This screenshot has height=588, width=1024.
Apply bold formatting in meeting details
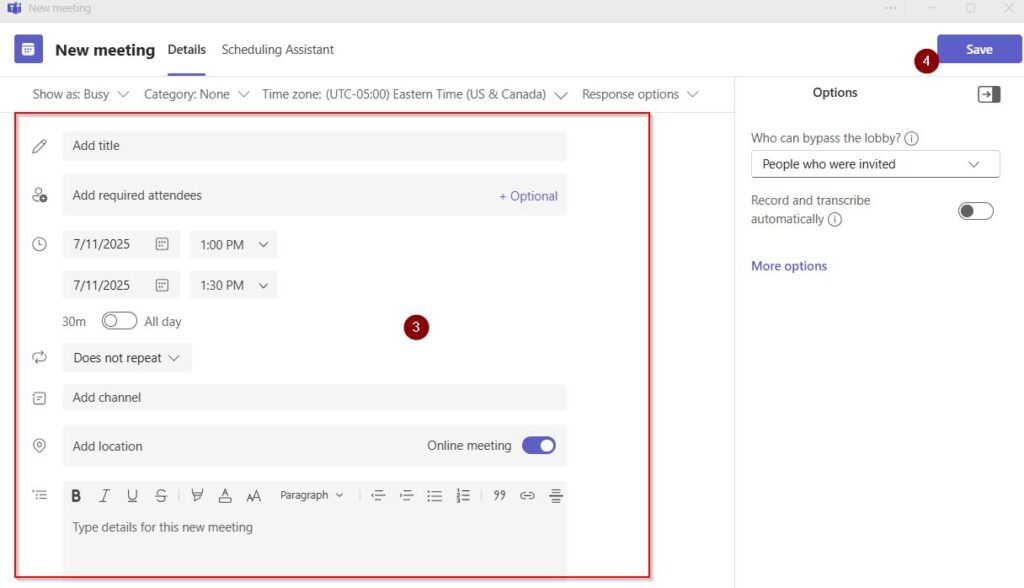pos(76,496)
